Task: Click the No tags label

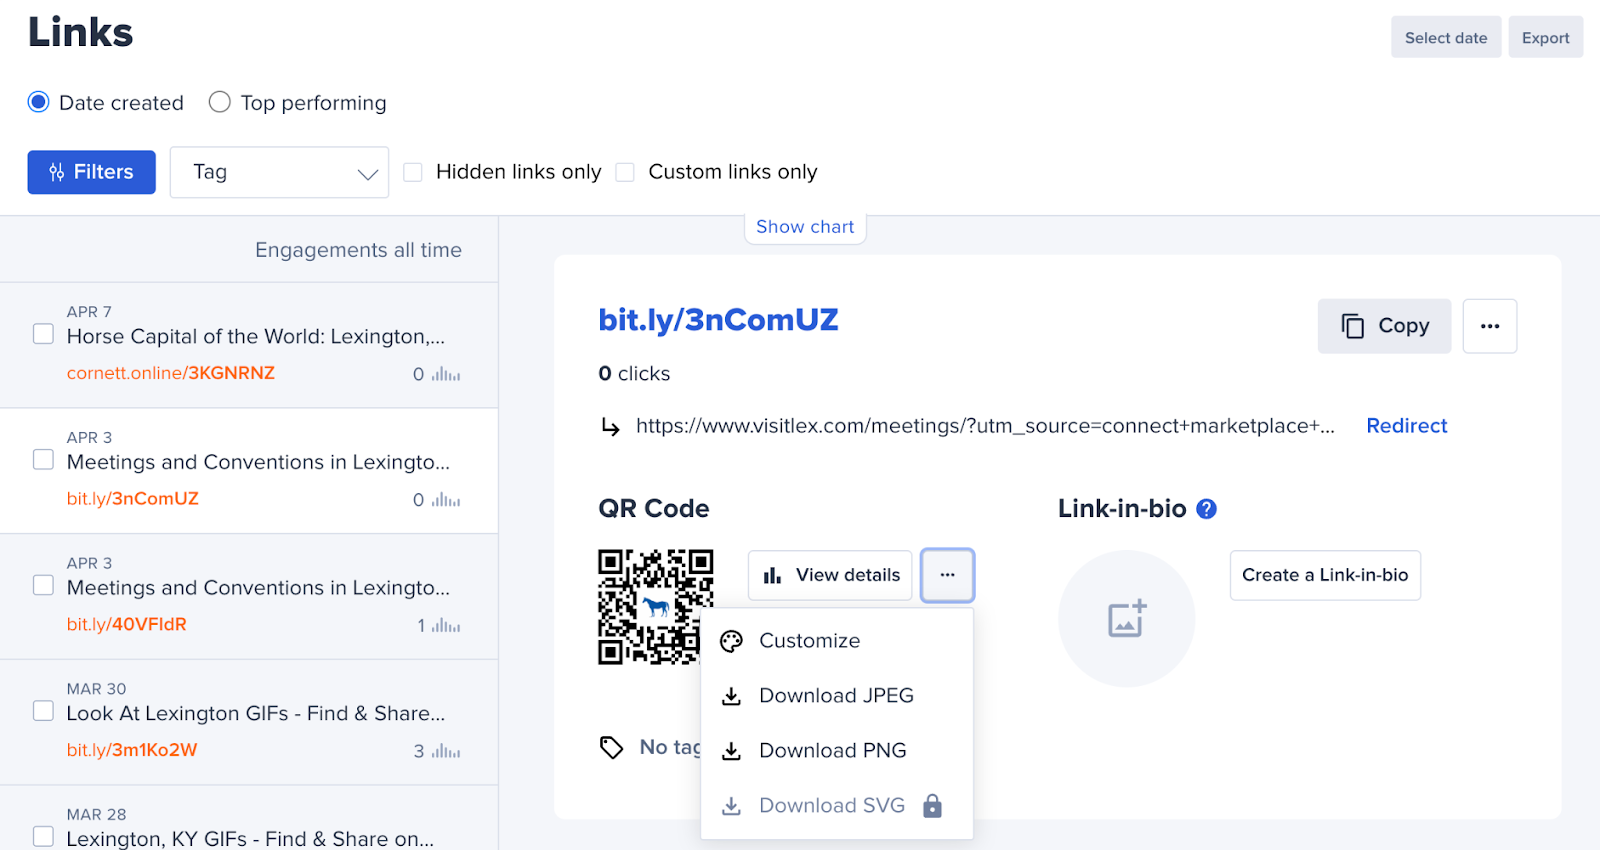Action: point(670,747)
